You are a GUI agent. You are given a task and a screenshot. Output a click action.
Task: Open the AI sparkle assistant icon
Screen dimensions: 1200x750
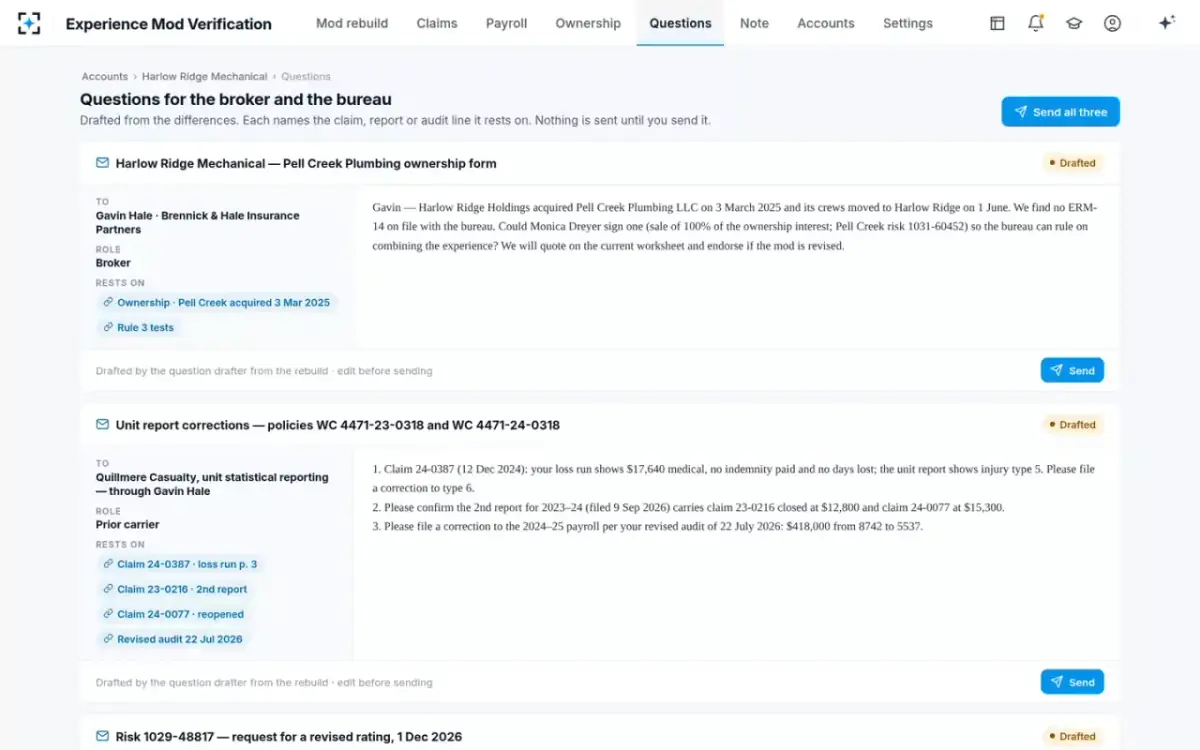click(x=1166, y=23)
